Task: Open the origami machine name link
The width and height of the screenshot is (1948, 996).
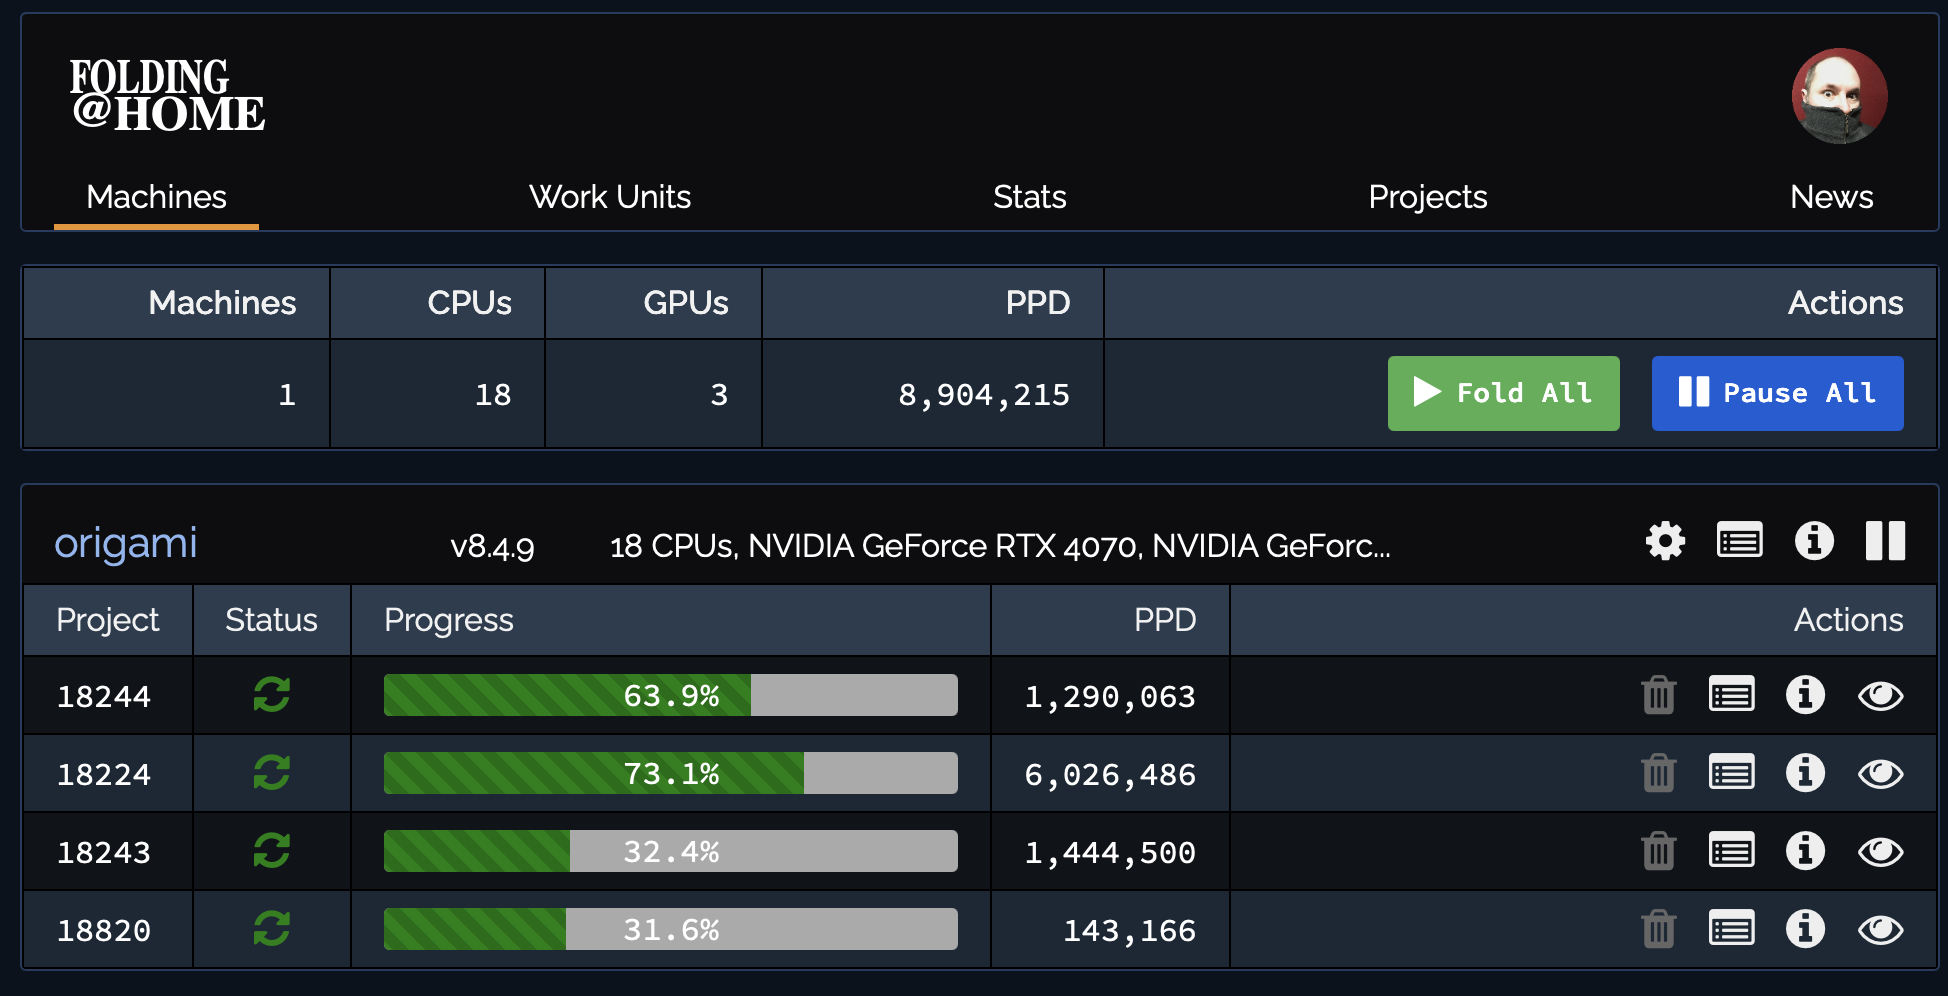Action: point(125,543)
